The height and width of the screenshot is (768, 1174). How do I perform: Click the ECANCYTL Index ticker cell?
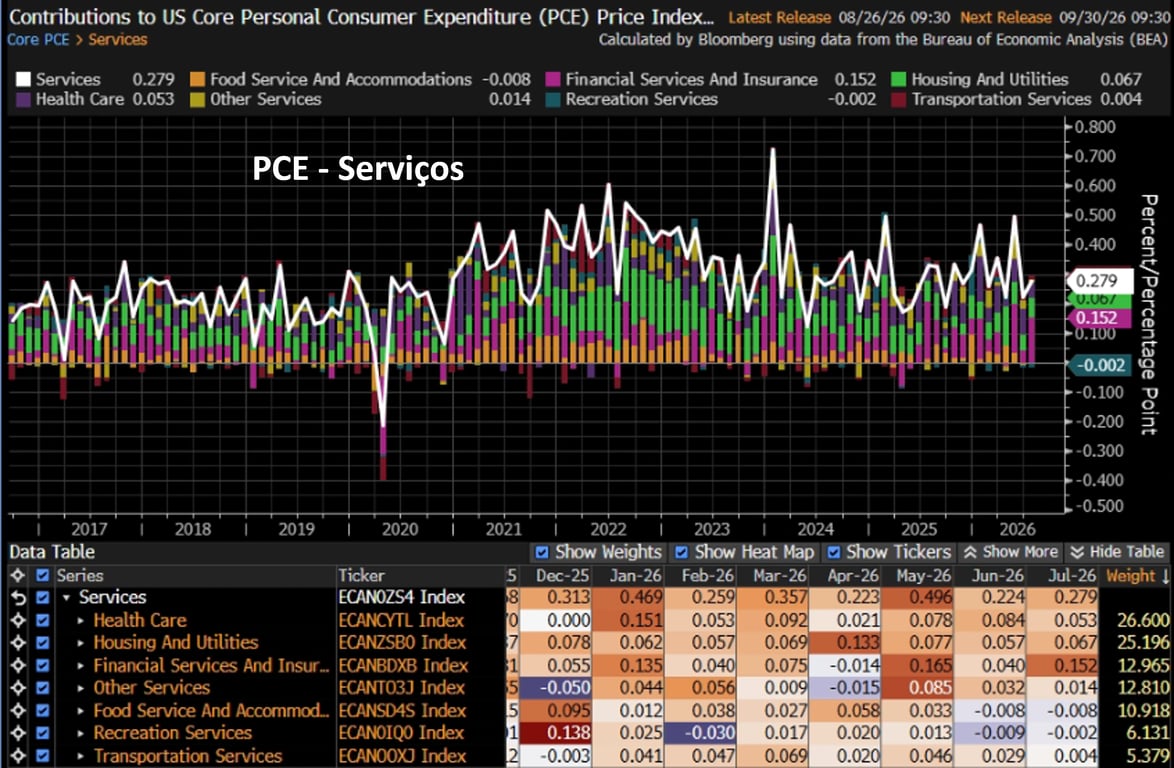tap(401, 621)
